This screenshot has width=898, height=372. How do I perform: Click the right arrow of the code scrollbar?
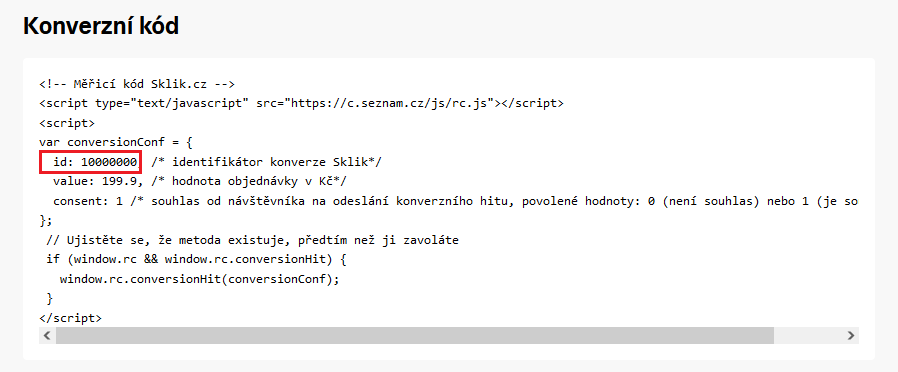pos(851,335)
